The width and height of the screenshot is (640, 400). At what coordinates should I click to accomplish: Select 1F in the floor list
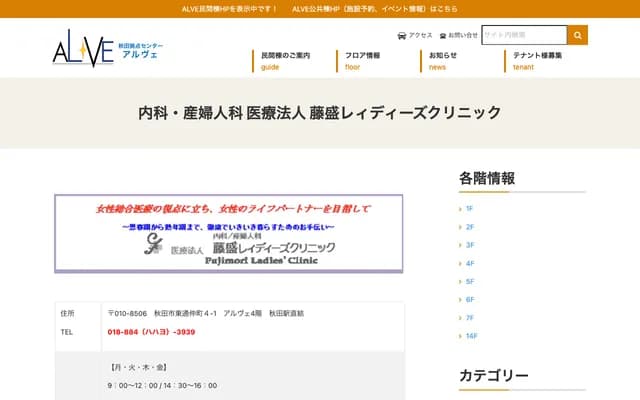(469, 209)
